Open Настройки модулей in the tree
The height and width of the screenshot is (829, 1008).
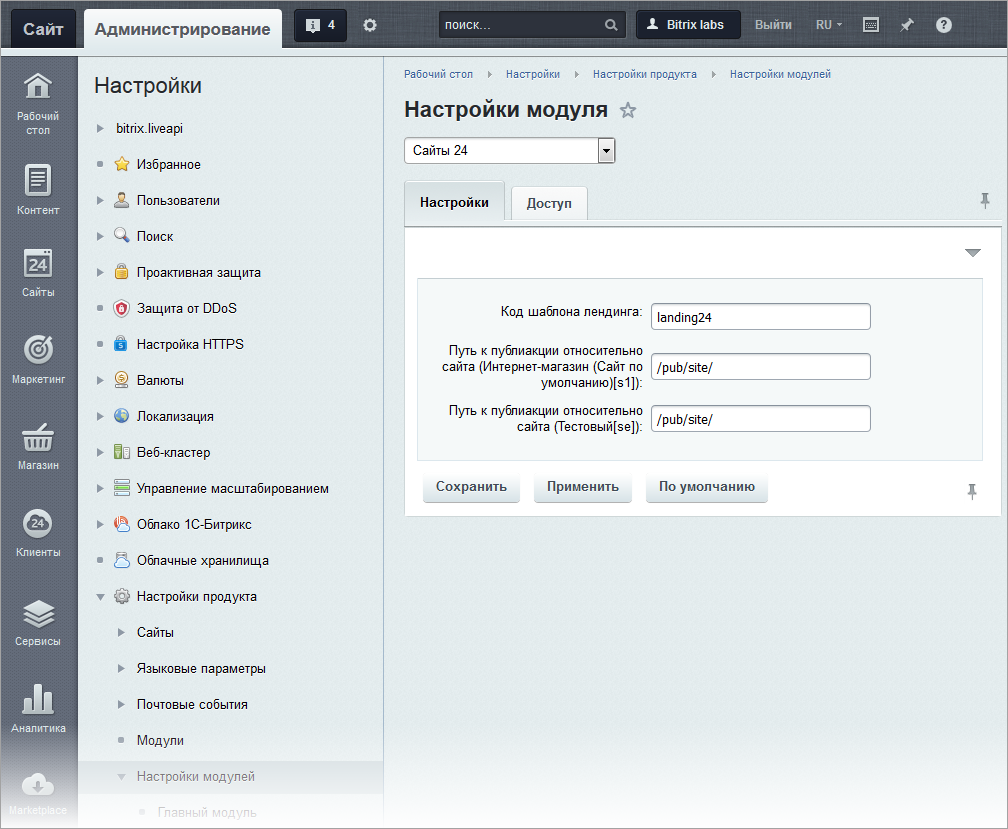[x=195, y=776]
